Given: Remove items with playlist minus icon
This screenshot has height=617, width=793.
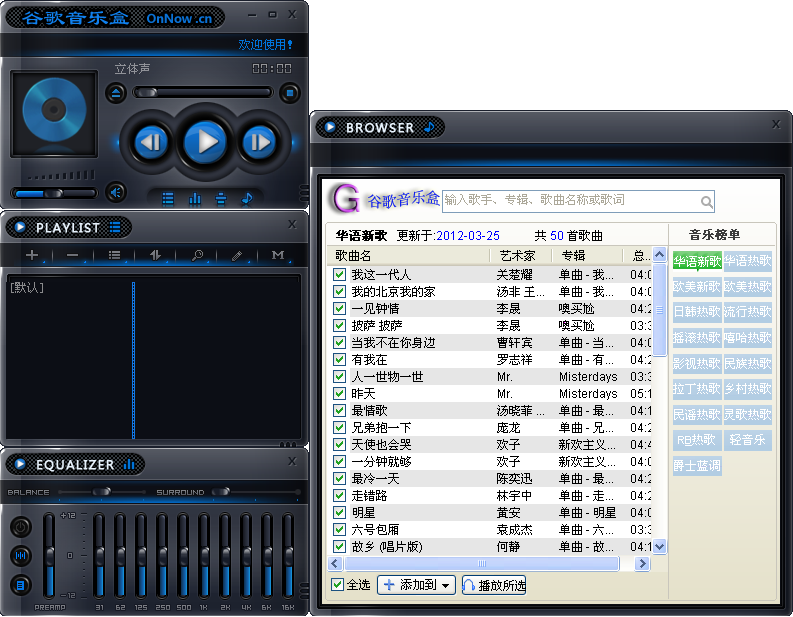Looking at the screenshot, I should coord(72,255).
